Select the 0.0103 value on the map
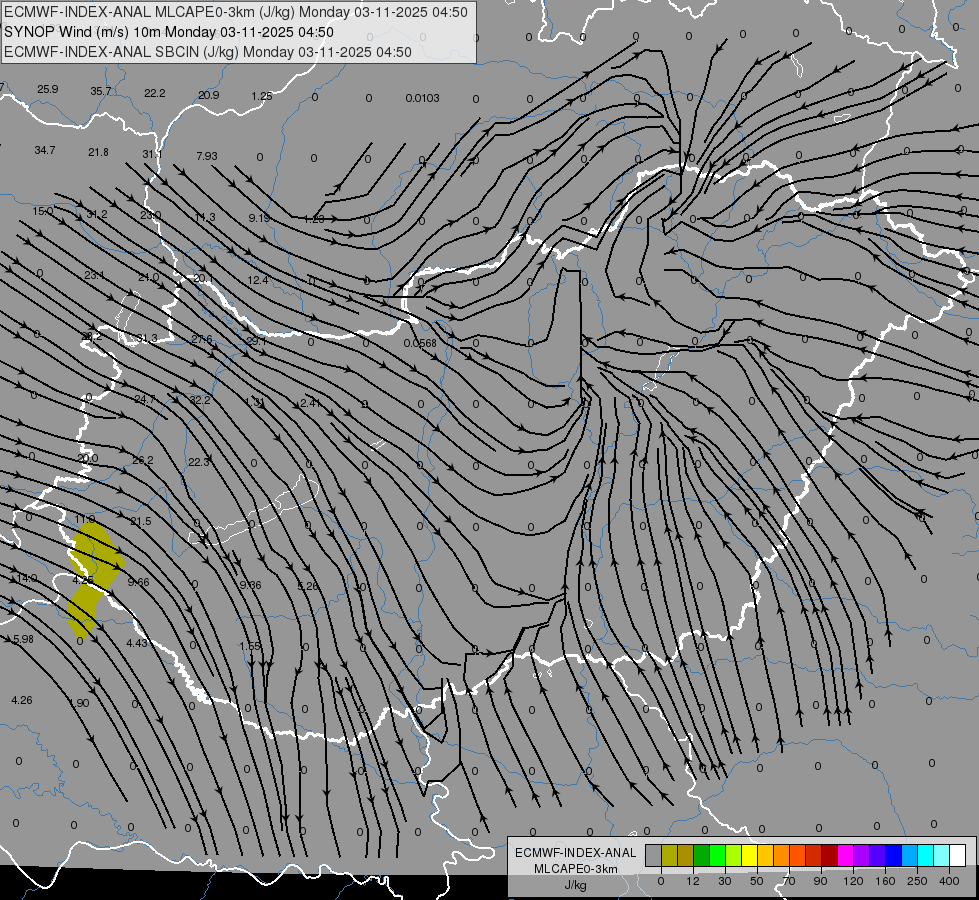Image resolution: width=979 pixels, height=900 pixels. coord(422,98)
